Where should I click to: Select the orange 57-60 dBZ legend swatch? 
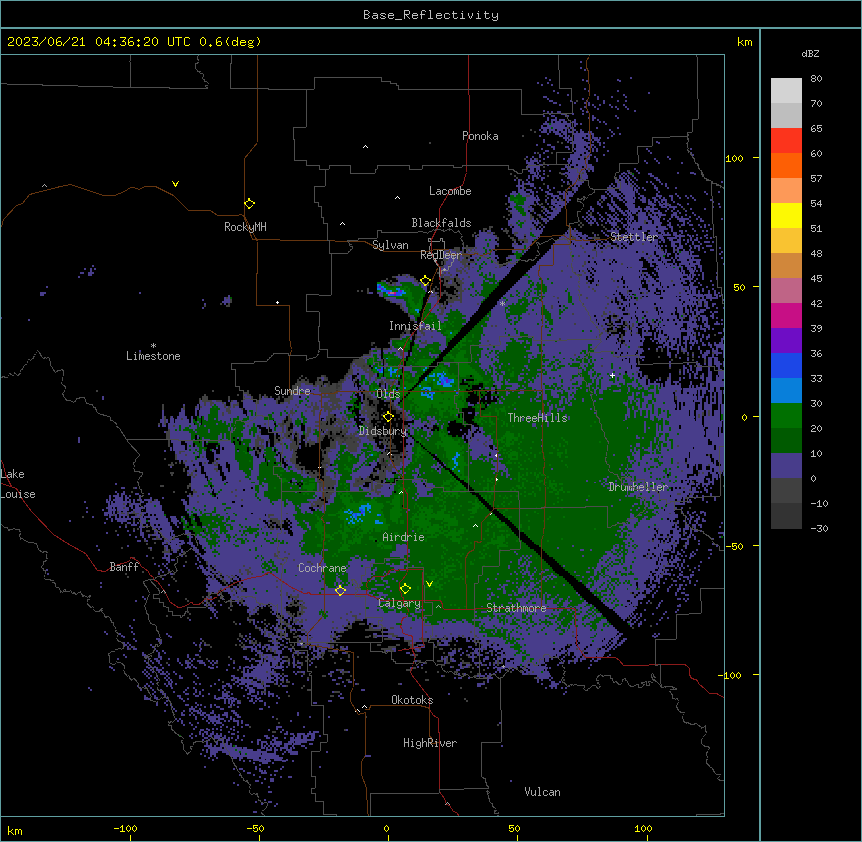point(786,165)
